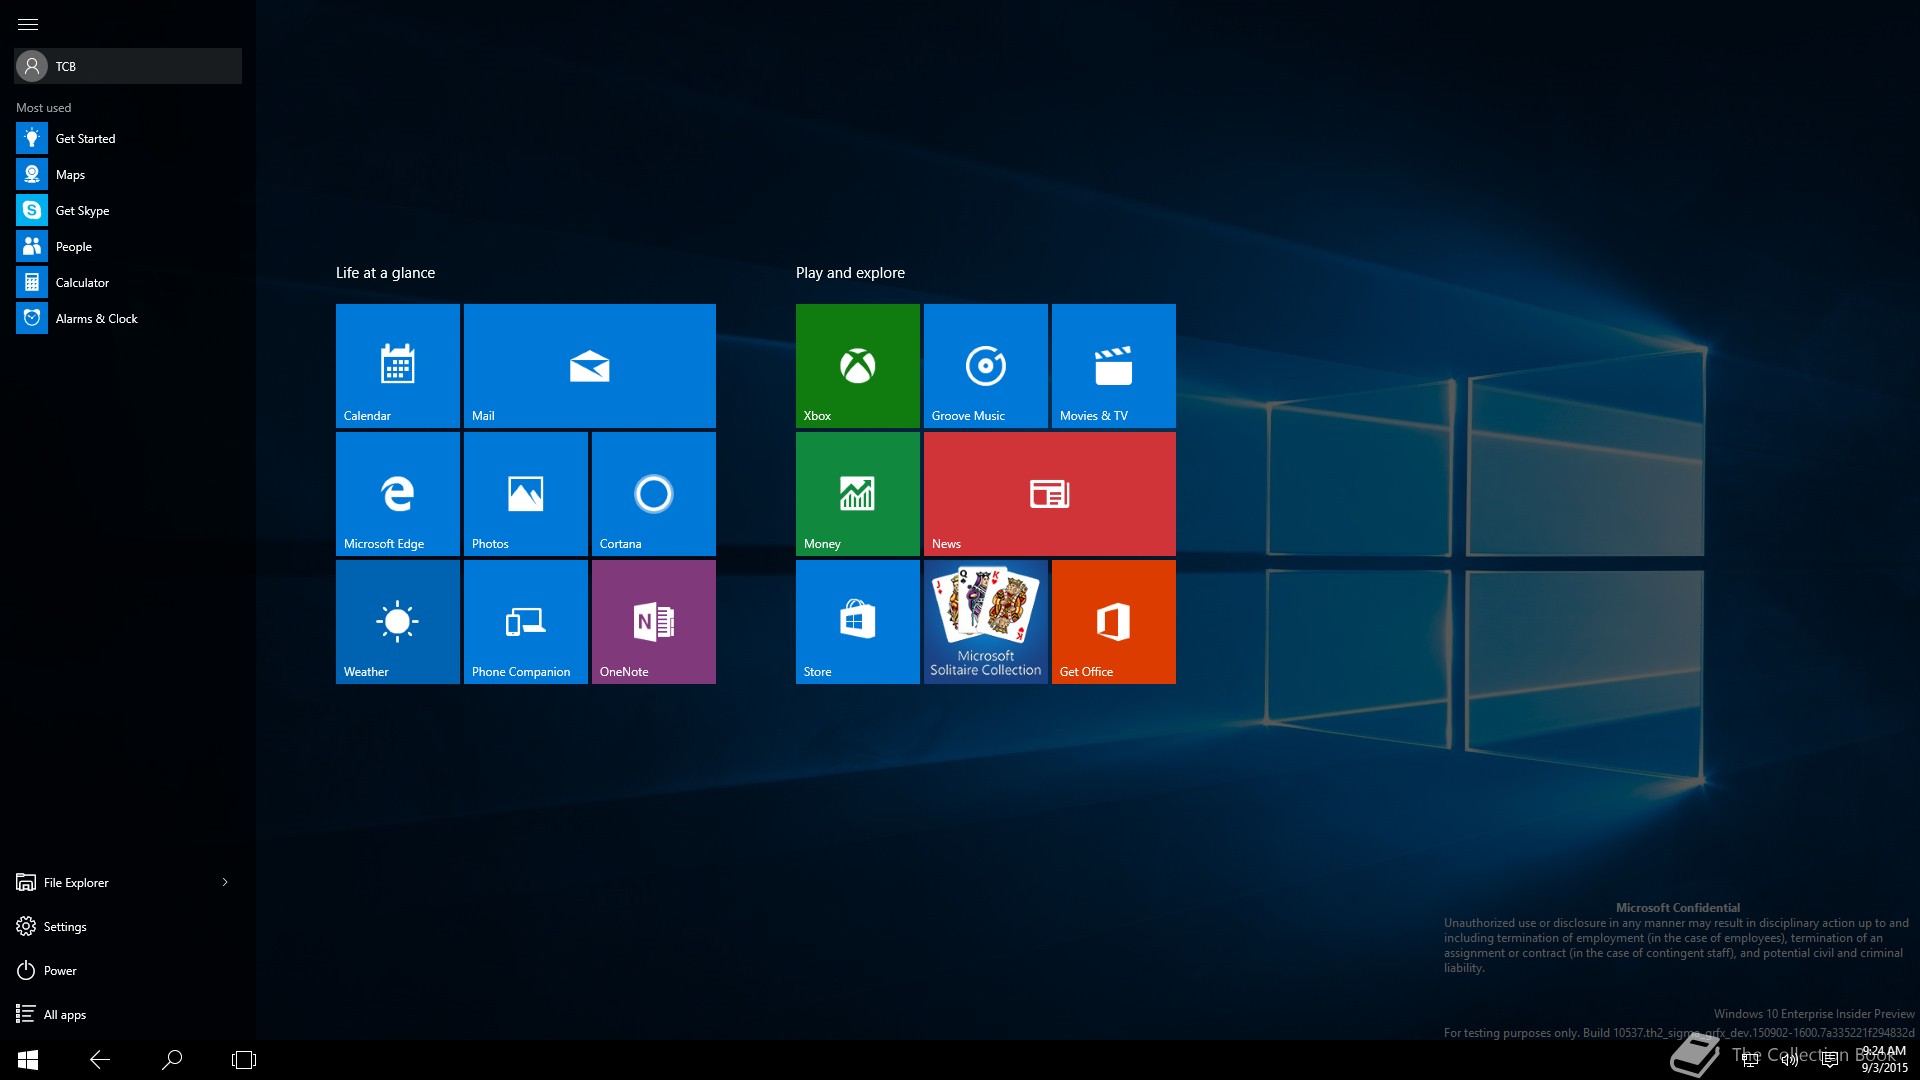
Task: Open Get Skype from Most used
Action: 128,210
